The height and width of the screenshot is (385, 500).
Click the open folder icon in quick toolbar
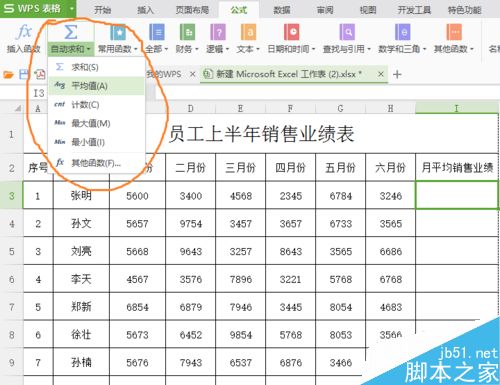tap(8, 74)
